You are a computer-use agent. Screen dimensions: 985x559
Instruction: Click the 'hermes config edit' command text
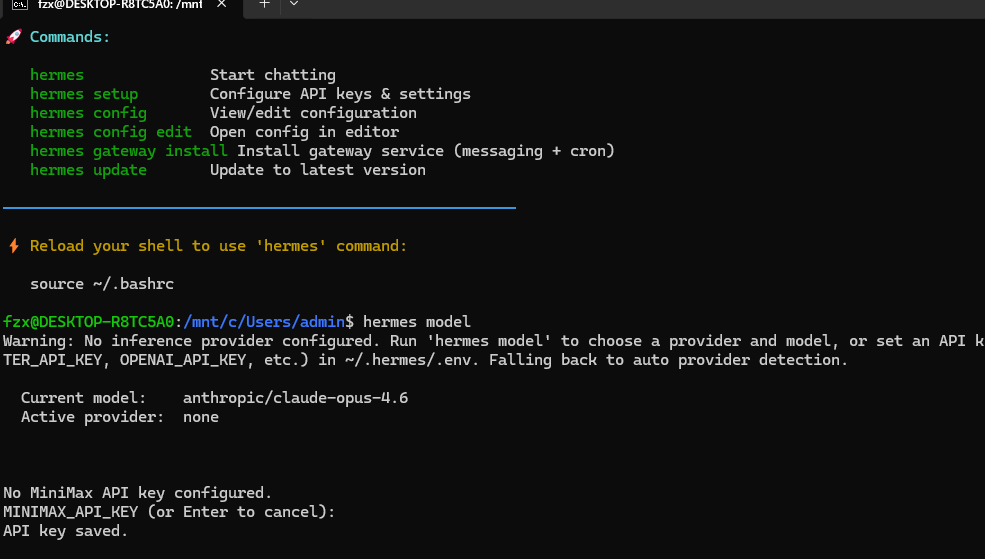(111, 132)
